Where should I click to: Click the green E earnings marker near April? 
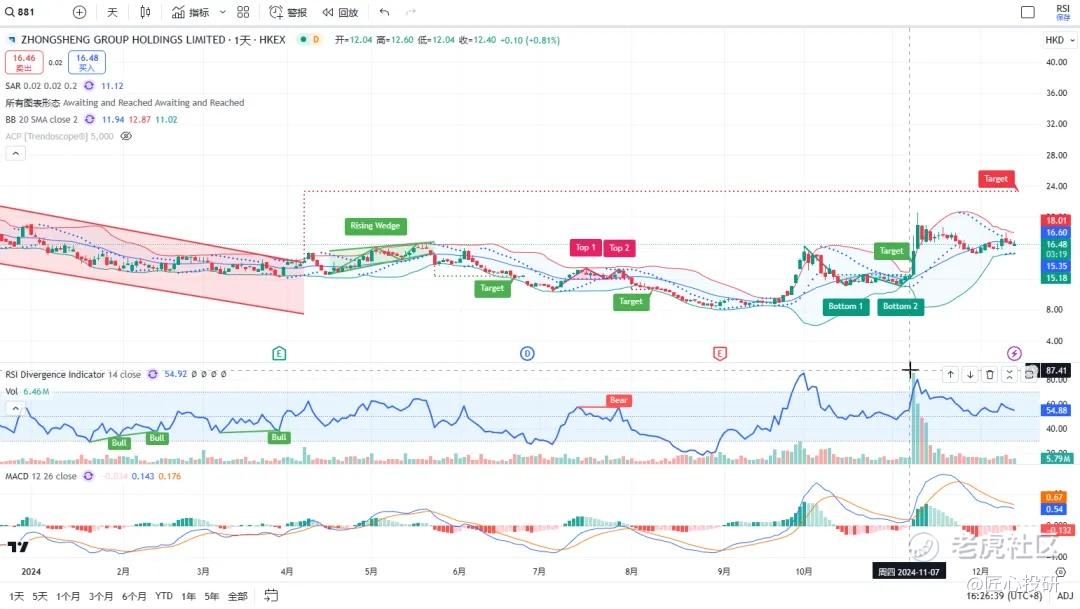[279, 353]
